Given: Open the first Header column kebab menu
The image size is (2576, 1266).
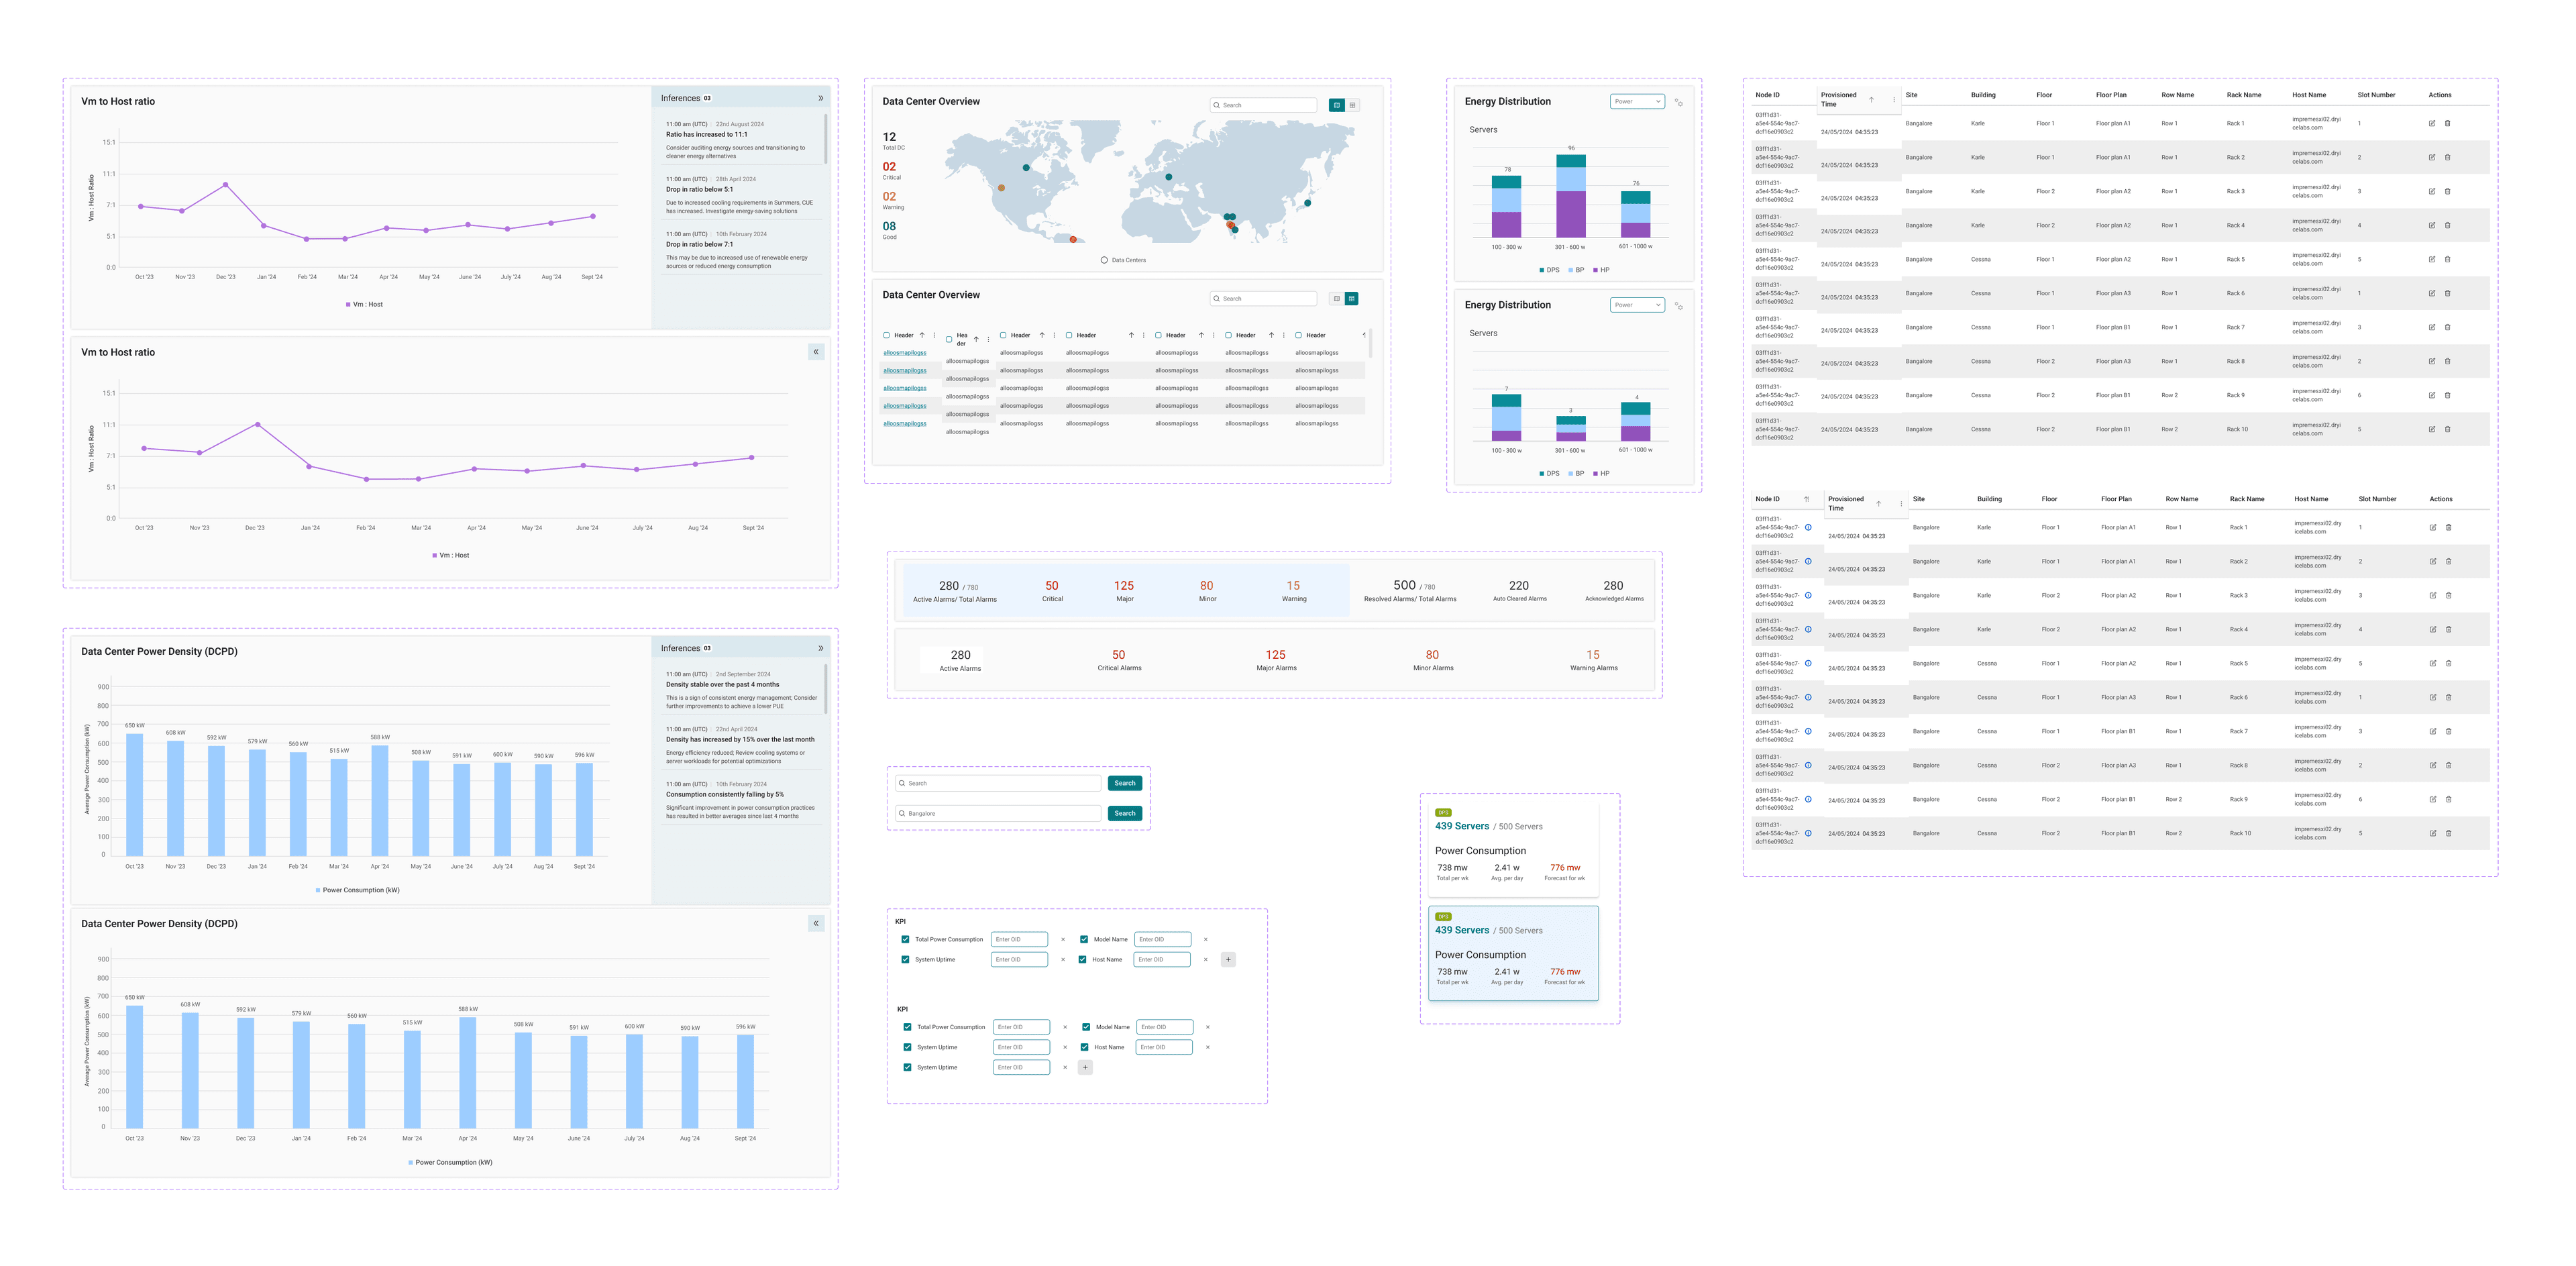Looking at the screenshot, I should click(934, 335).
